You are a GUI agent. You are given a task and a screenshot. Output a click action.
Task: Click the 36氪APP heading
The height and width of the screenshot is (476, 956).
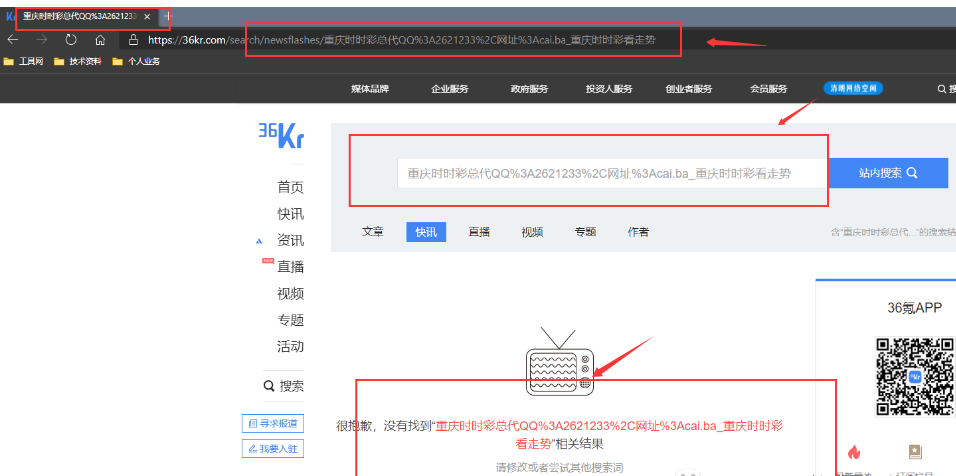point(915,308)
